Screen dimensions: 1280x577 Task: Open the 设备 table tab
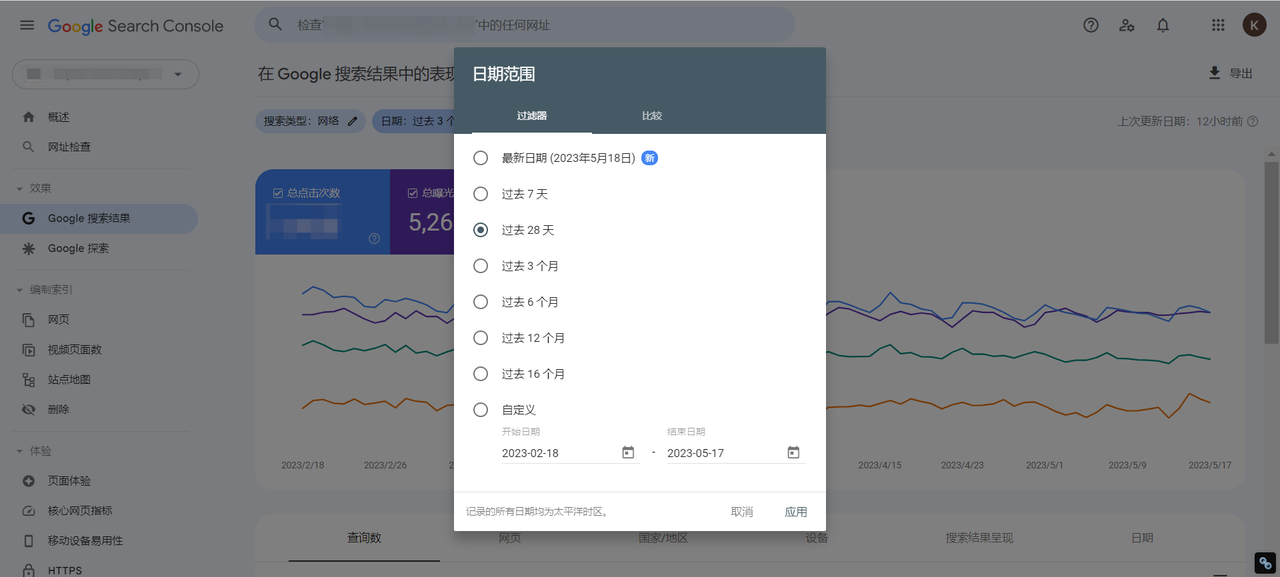816,538
